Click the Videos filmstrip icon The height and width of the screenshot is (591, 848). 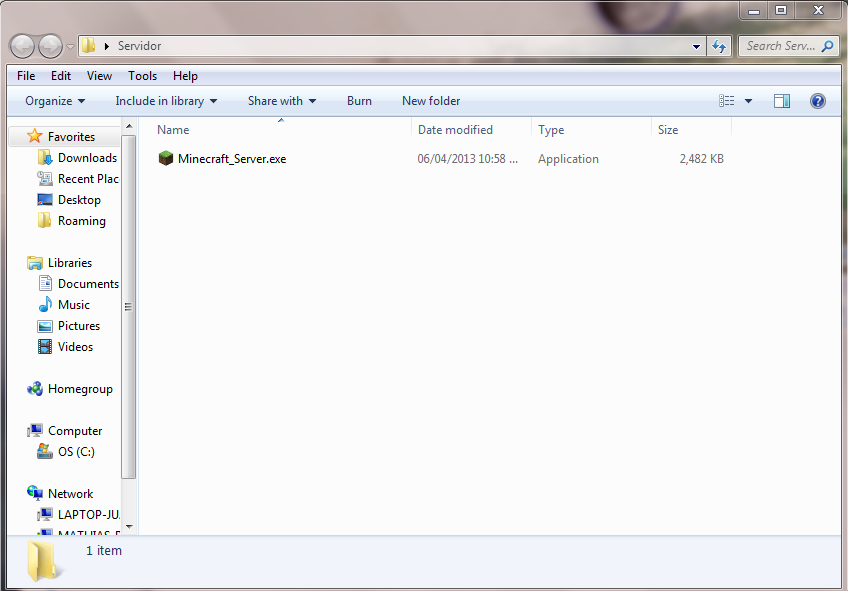click(x=45, y=347)
